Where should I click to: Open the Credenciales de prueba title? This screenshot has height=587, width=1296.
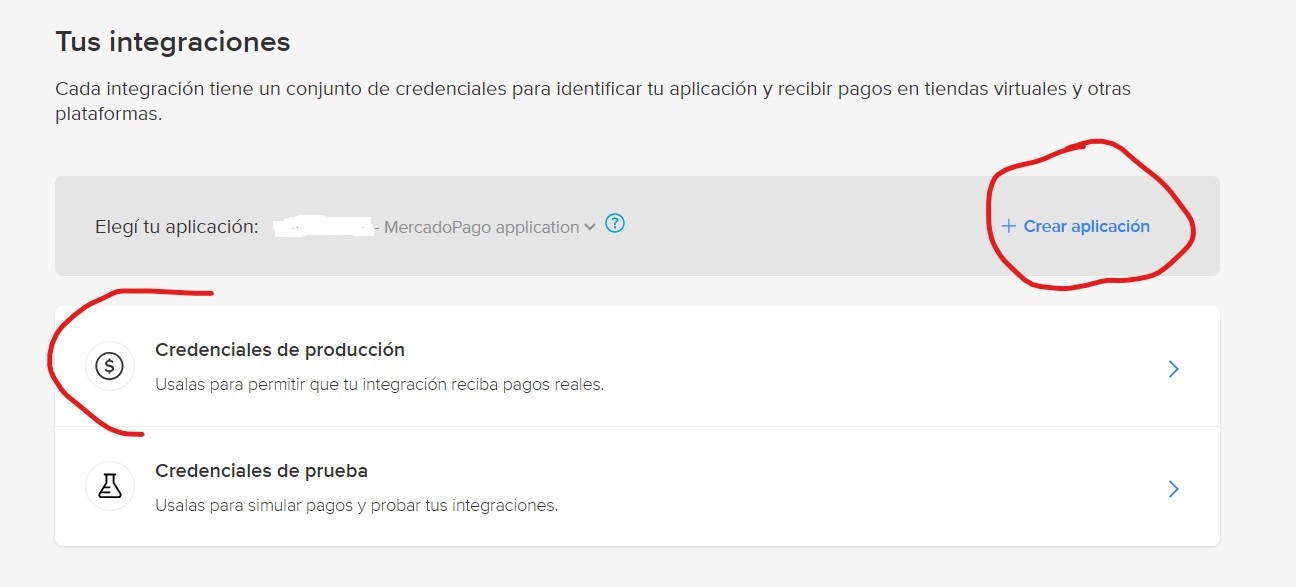[261, 470]
